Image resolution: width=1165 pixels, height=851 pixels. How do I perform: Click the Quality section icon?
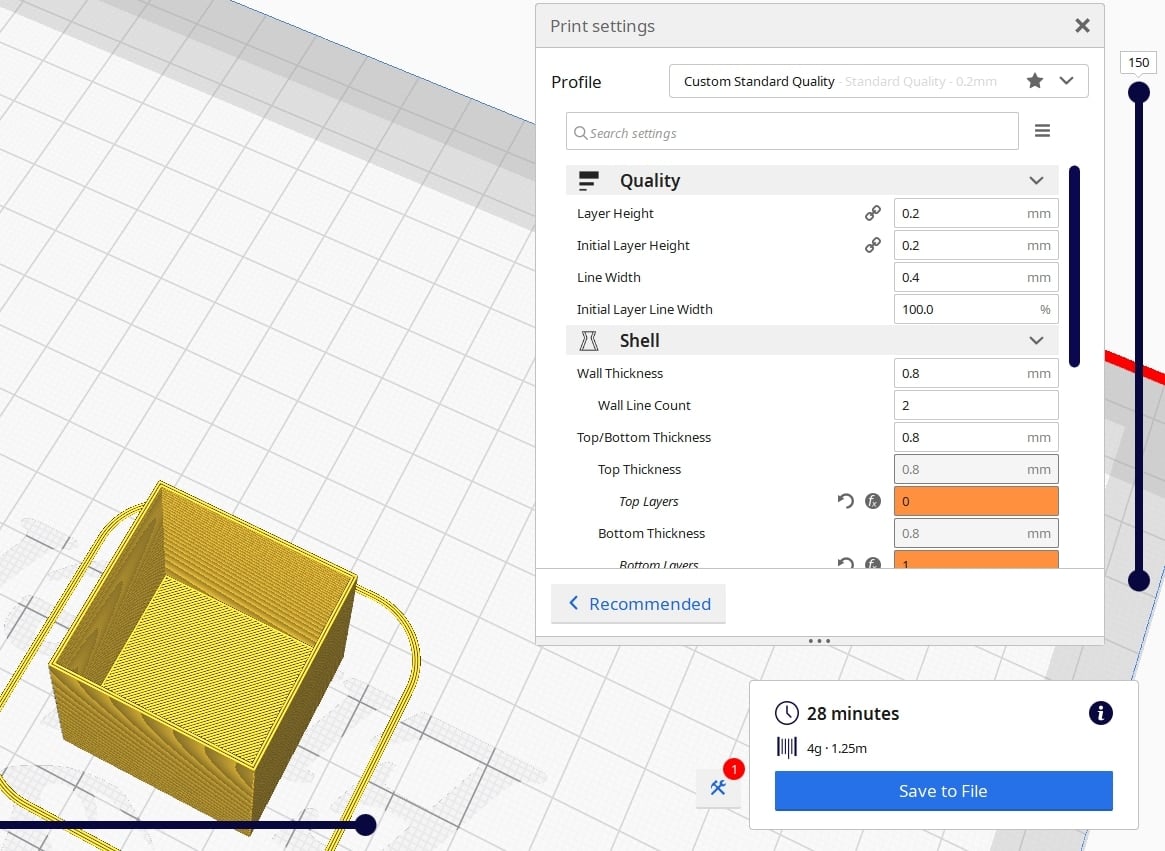point(588,181)
